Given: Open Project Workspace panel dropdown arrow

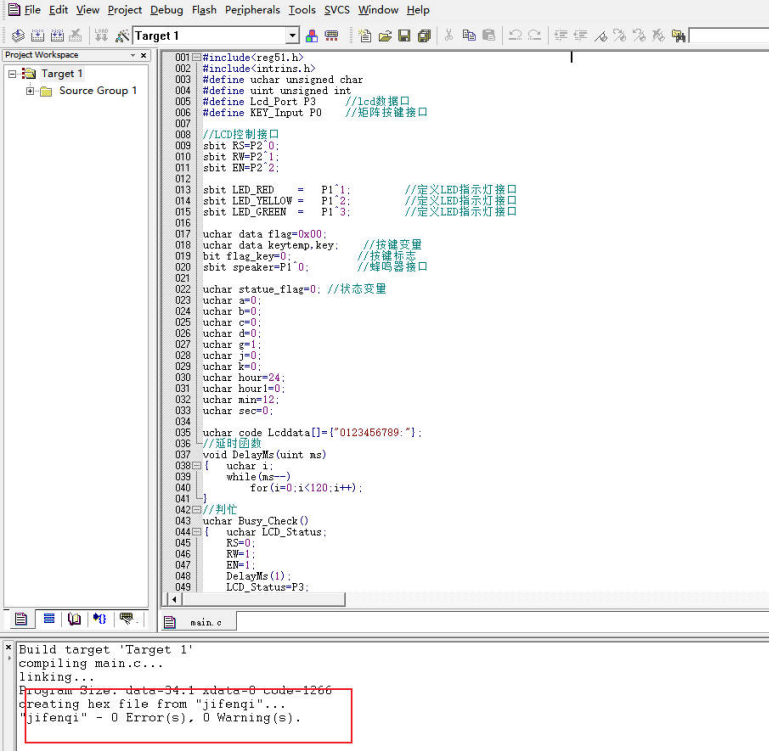Looking at the screenshot, I should (132, 55).
